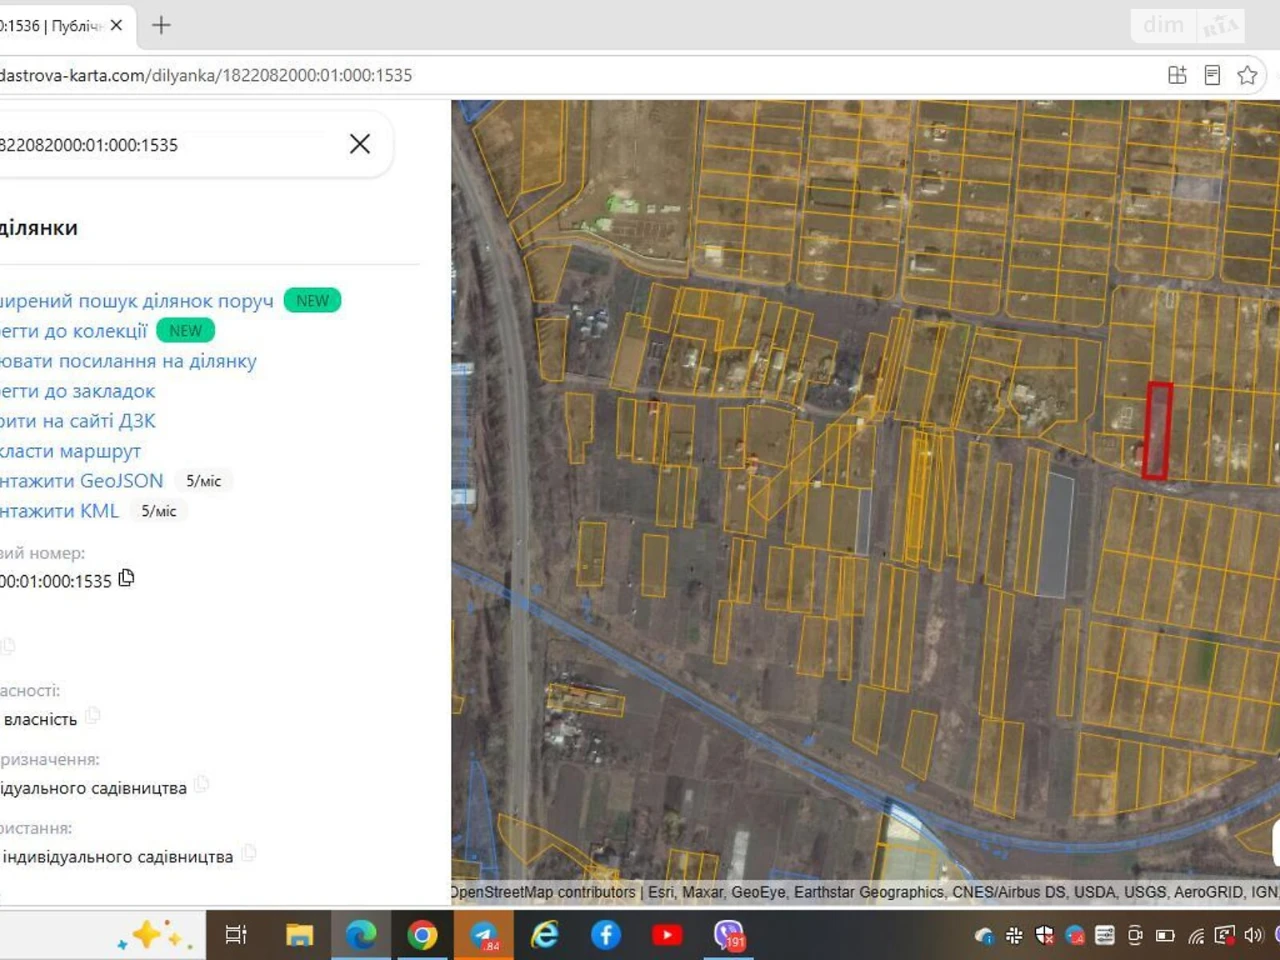The width and height of the screenshot is (1280, 960).
Task: Copy the 'індивідуального садівництва' usage value
Action: 248,853
